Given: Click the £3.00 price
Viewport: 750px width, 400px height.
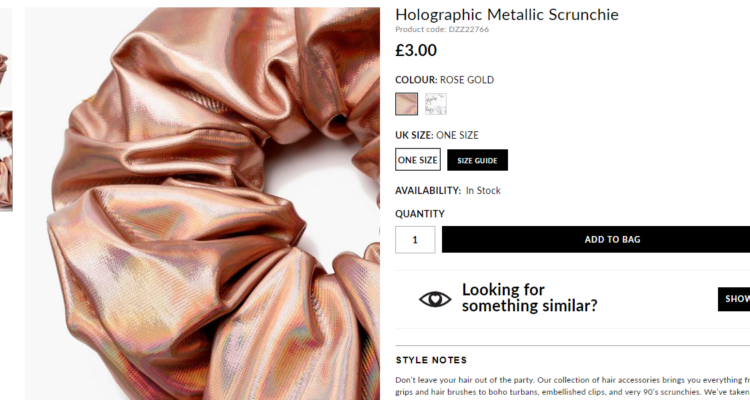Looking at the screenshot, I should coord(416,50).
